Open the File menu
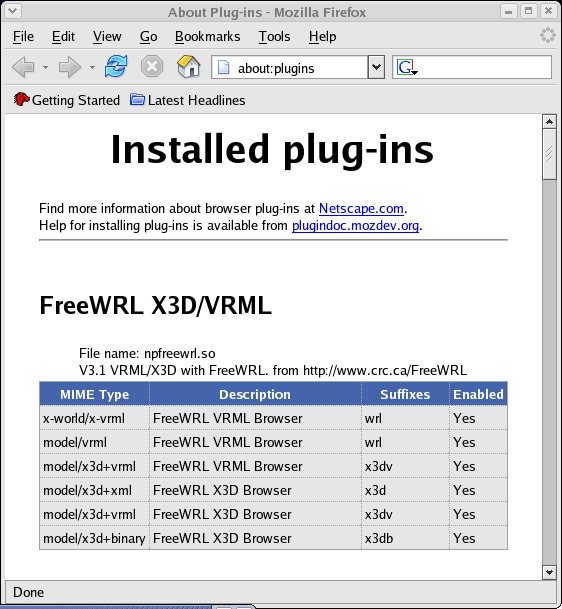 click(x=23, y=37)
